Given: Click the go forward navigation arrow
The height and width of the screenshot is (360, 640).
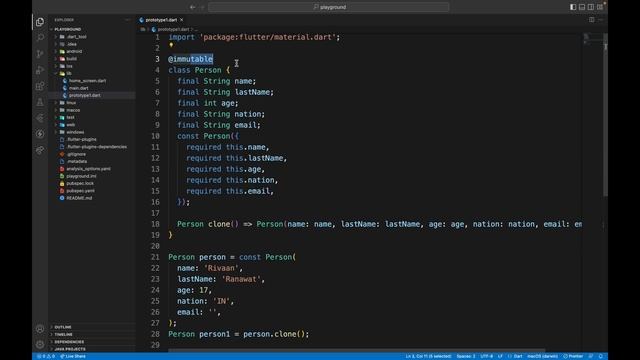Looking at the screenshot, I should pyautogui.click(x=202, y=7).
